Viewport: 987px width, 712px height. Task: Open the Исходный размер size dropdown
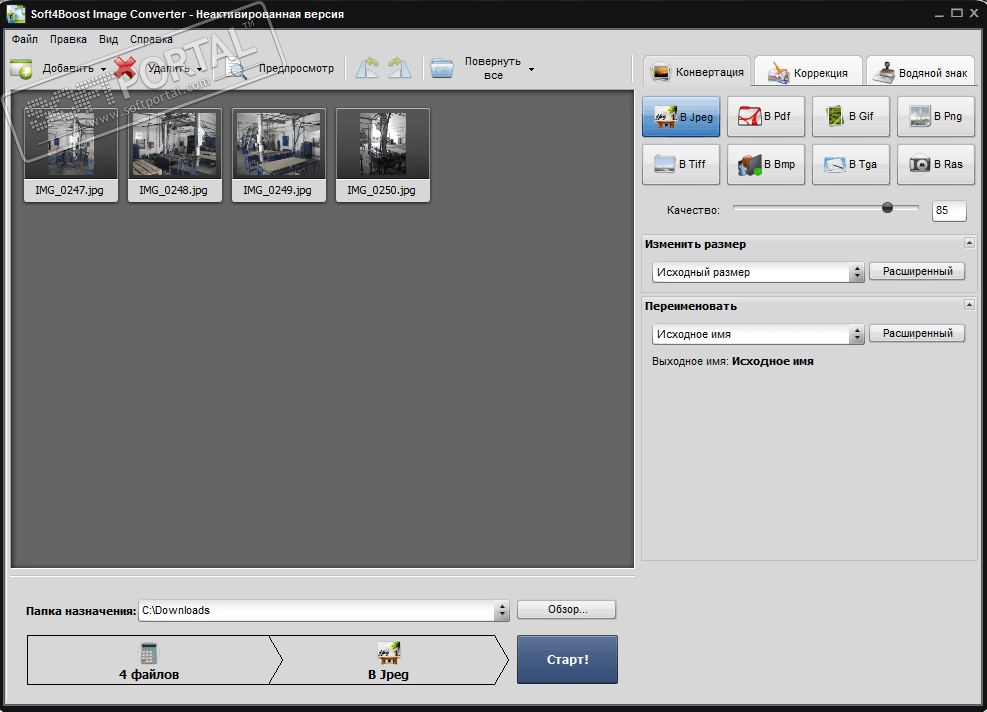coord(758,272)
